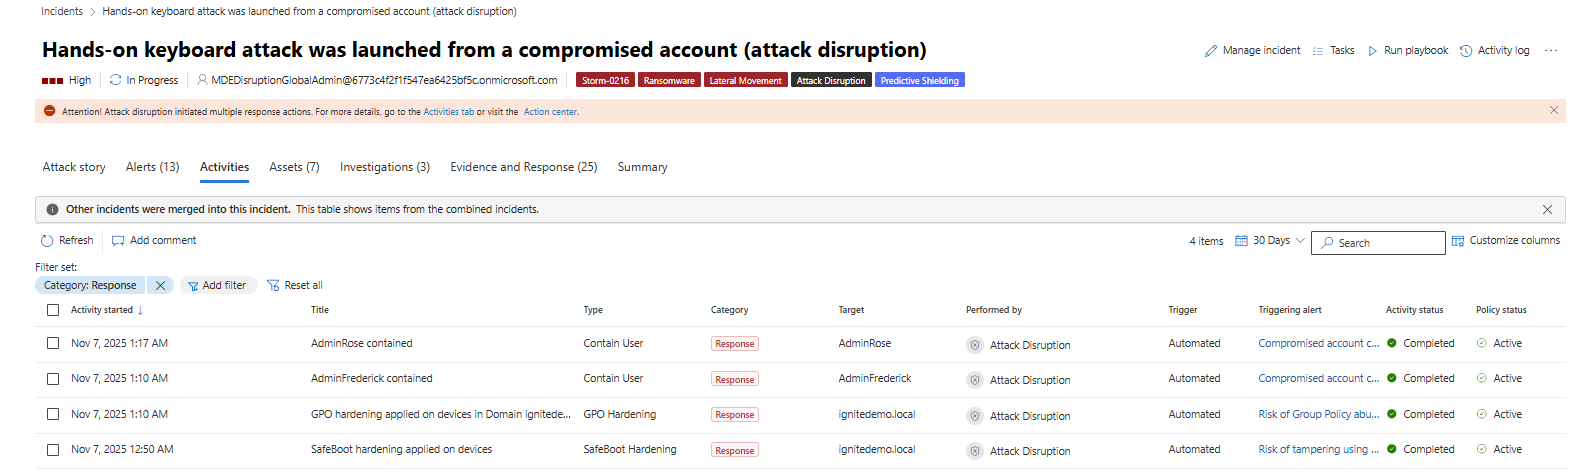Click the Add comment icon
The width and height of the screenshot is (1575, 476).
[118, 241]
